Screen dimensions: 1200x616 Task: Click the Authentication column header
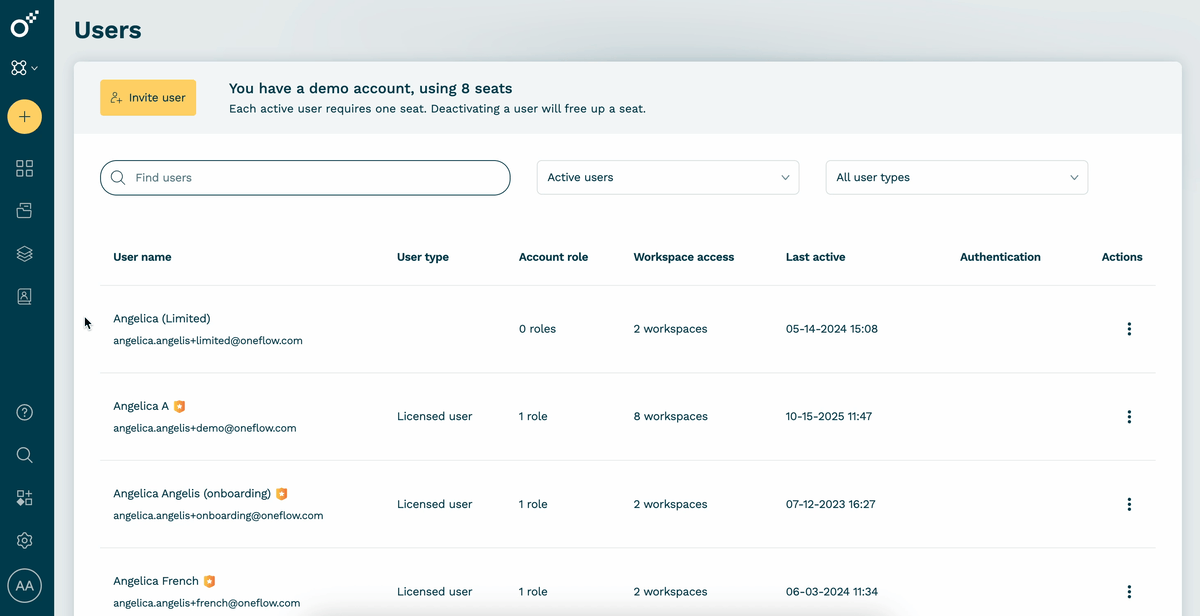tap(1000, 257)
